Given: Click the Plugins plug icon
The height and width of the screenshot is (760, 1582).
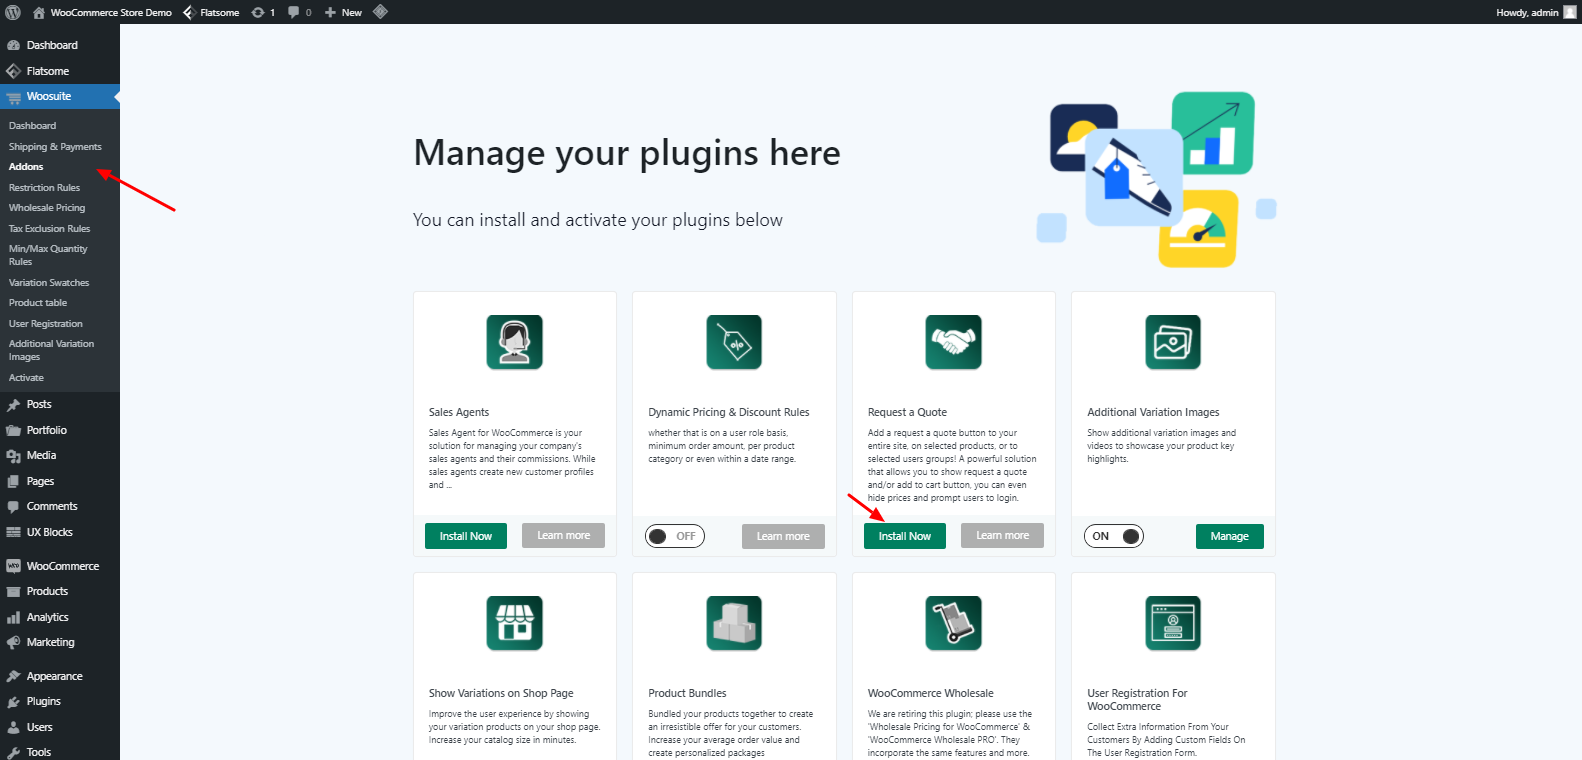Looking at the screenshot, I should pos(13,702).
